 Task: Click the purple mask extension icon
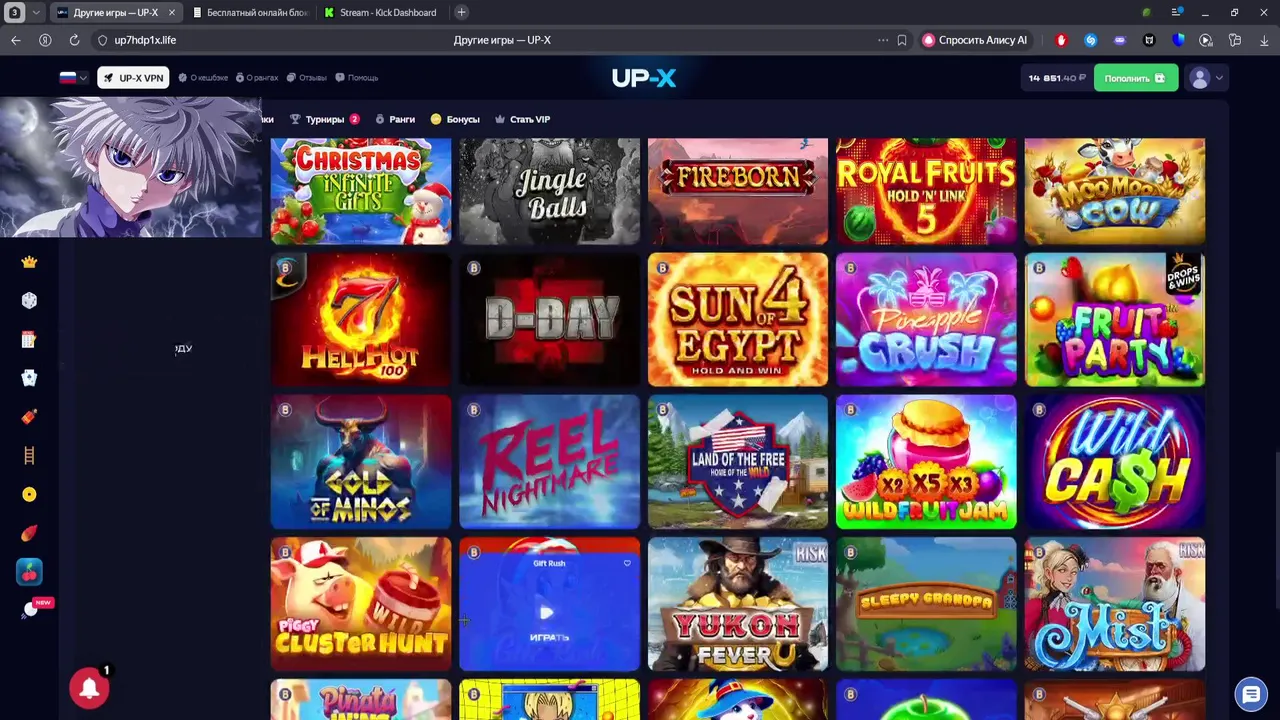pyautogui.click(x=1120, y=40)
